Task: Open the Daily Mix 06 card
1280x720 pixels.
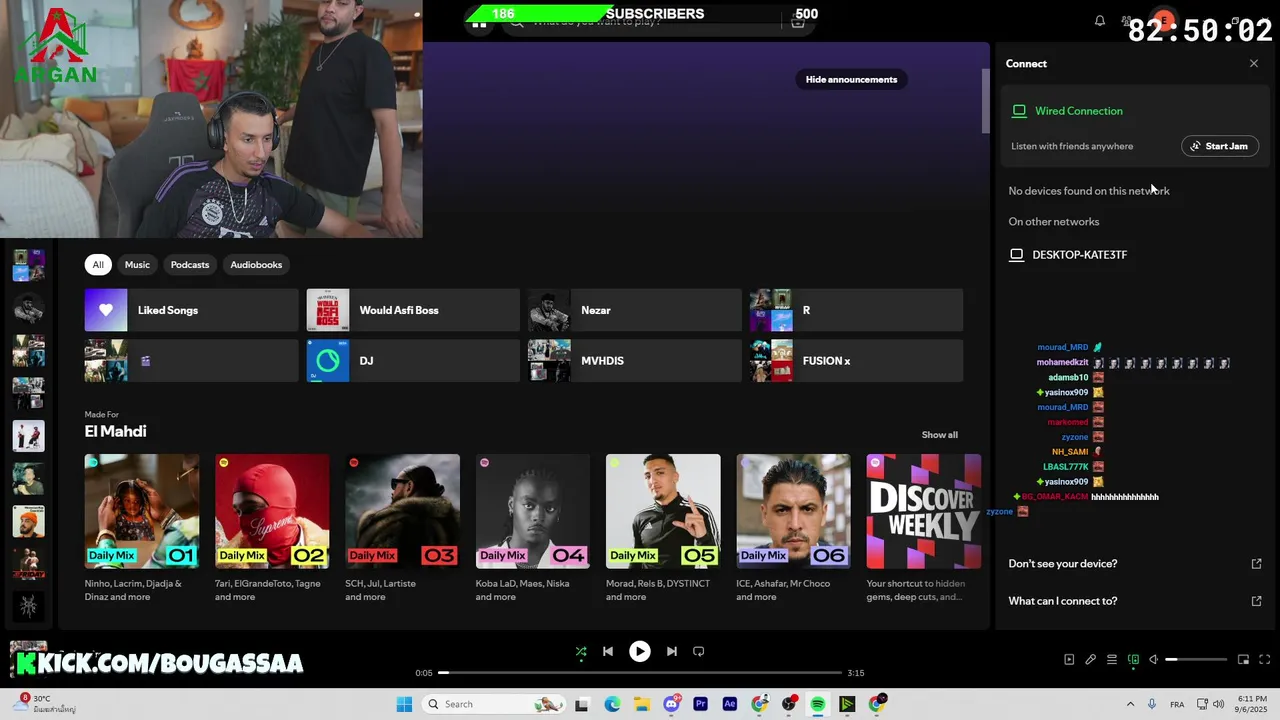Action: coord(793,530)
